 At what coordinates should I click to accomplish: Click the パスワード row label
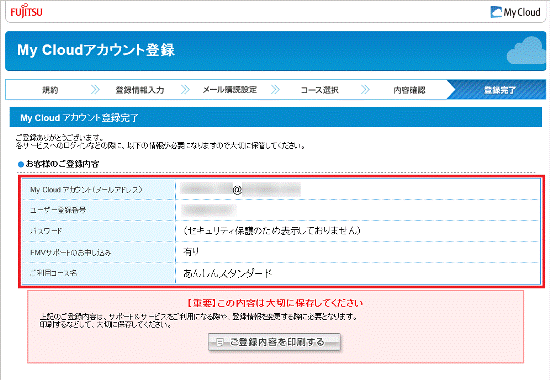(46, 231)
